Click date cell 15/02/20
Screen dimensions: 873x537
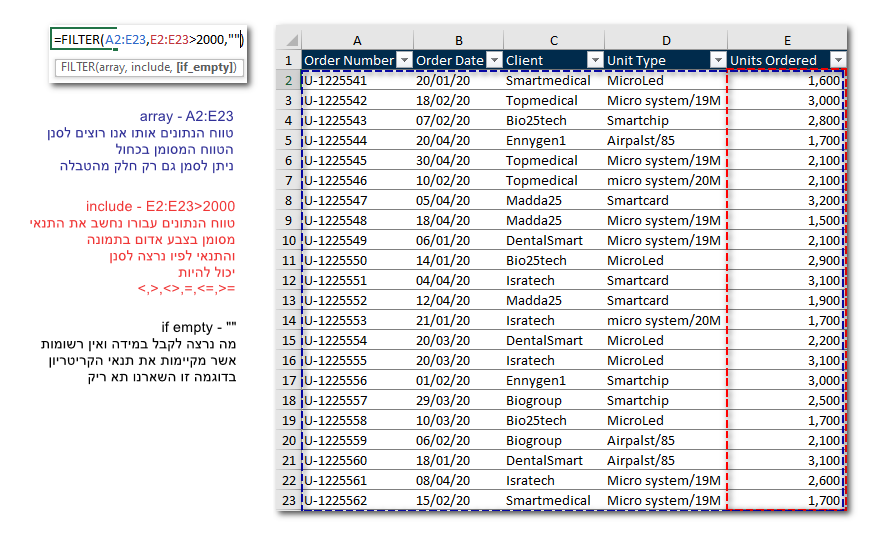pos(458,500)
